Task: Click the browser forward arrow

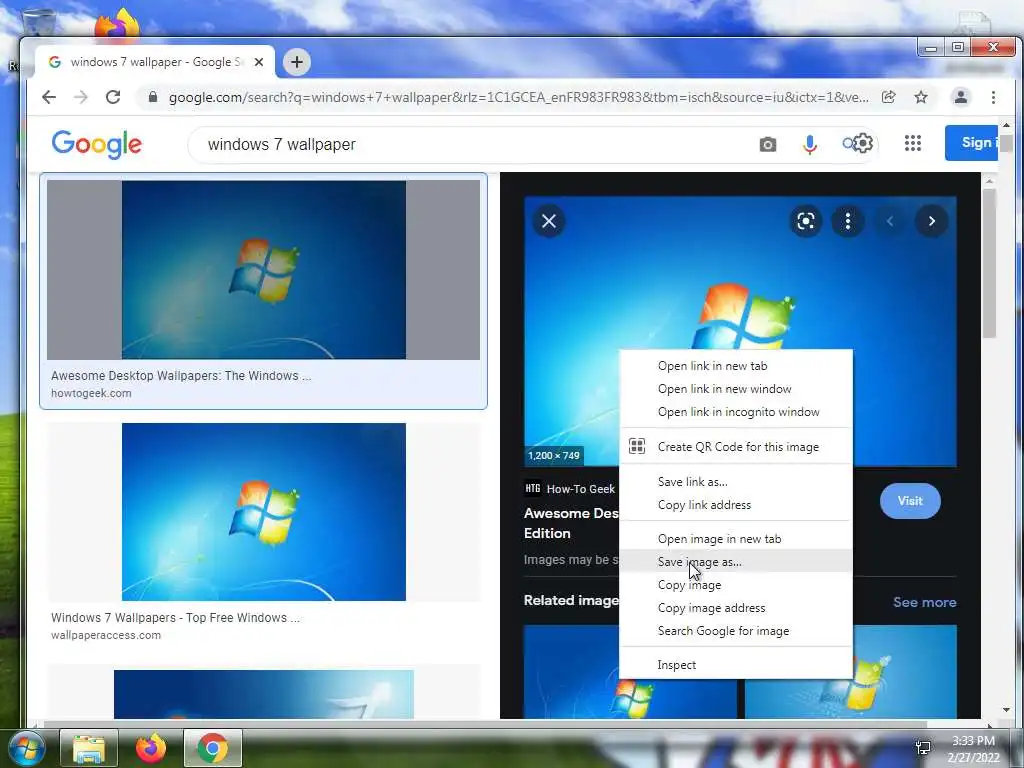Action: (x=80, y=97)
